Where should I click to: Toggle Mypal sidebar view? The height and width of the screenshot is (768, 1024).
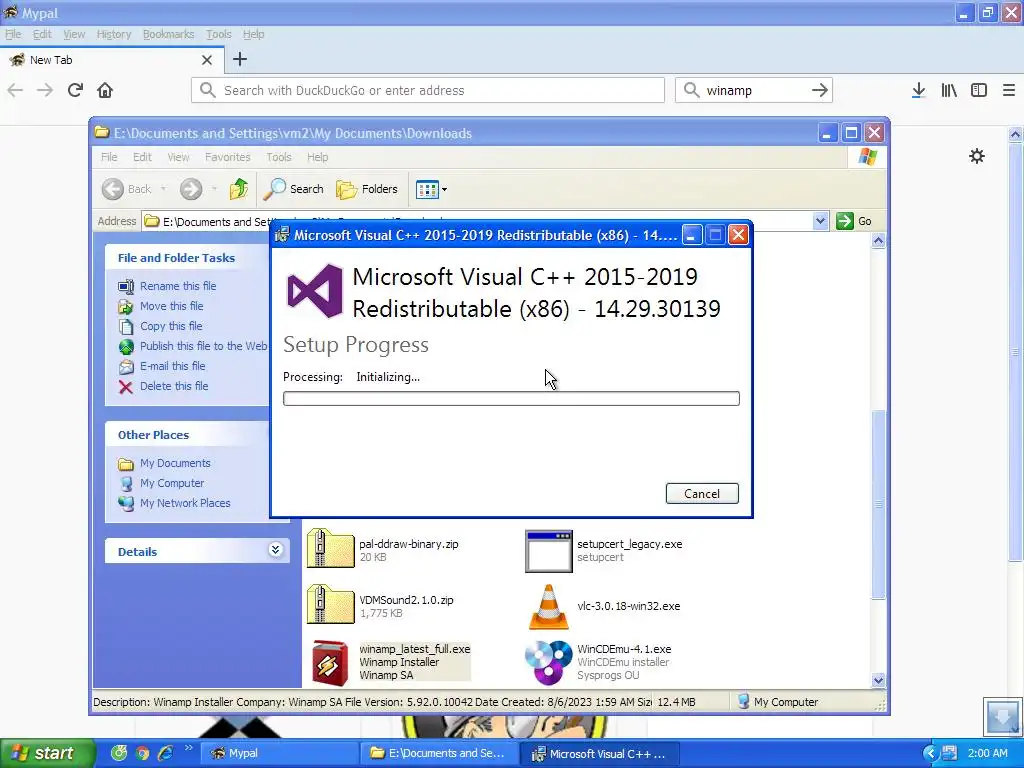979,90
